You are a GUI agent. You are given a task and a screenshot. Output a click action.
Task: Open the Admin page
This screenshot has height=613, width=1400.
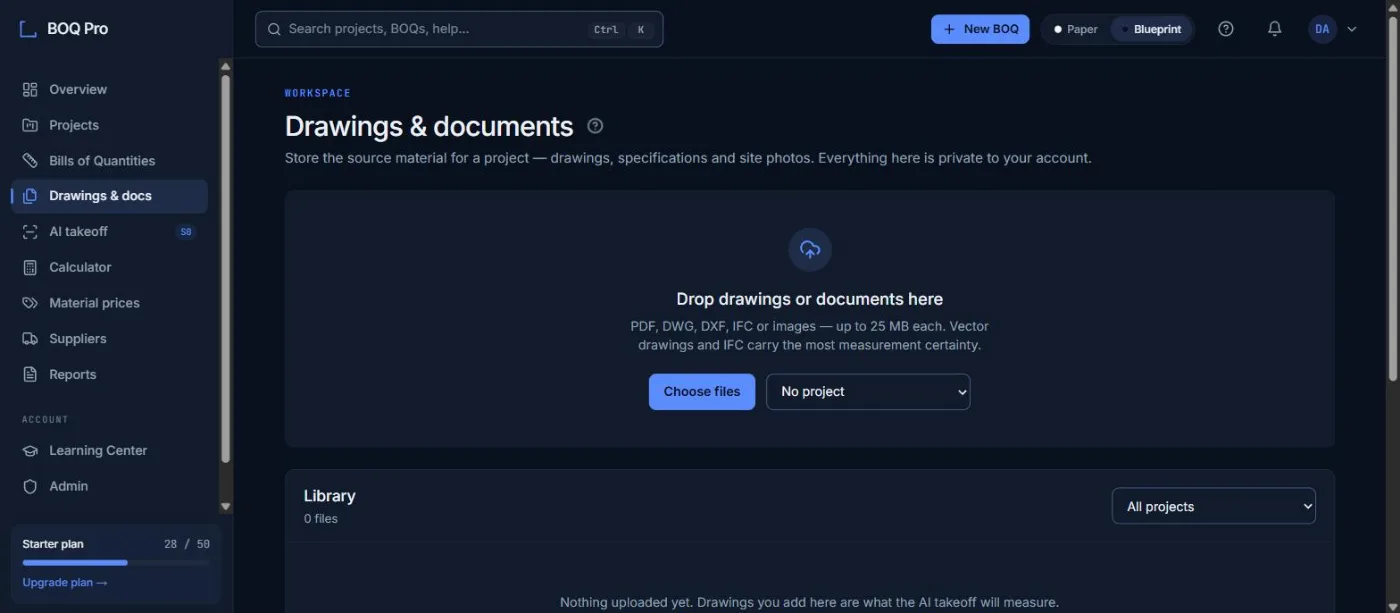[x=109, y=487]
